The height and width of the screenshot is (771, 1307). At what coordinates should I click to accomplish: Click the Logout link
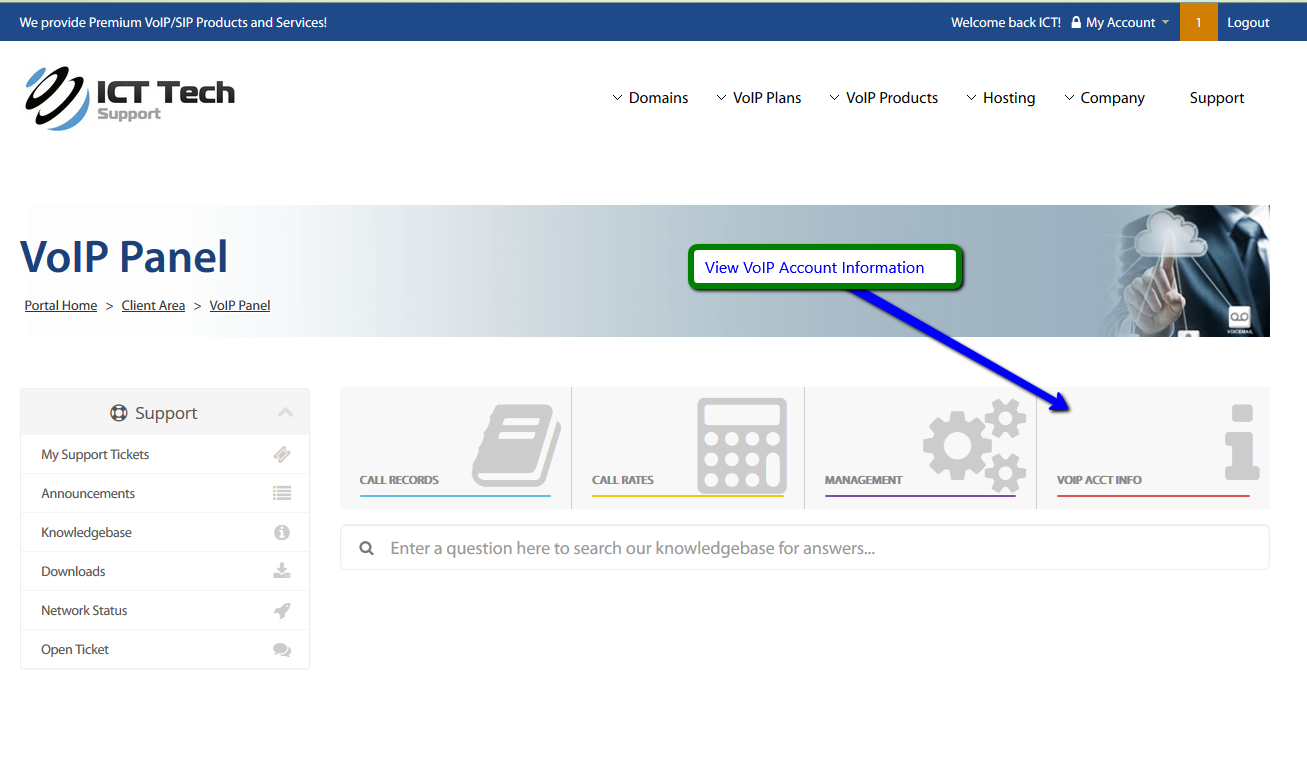pyautogui.click(x=1248, y=22)
